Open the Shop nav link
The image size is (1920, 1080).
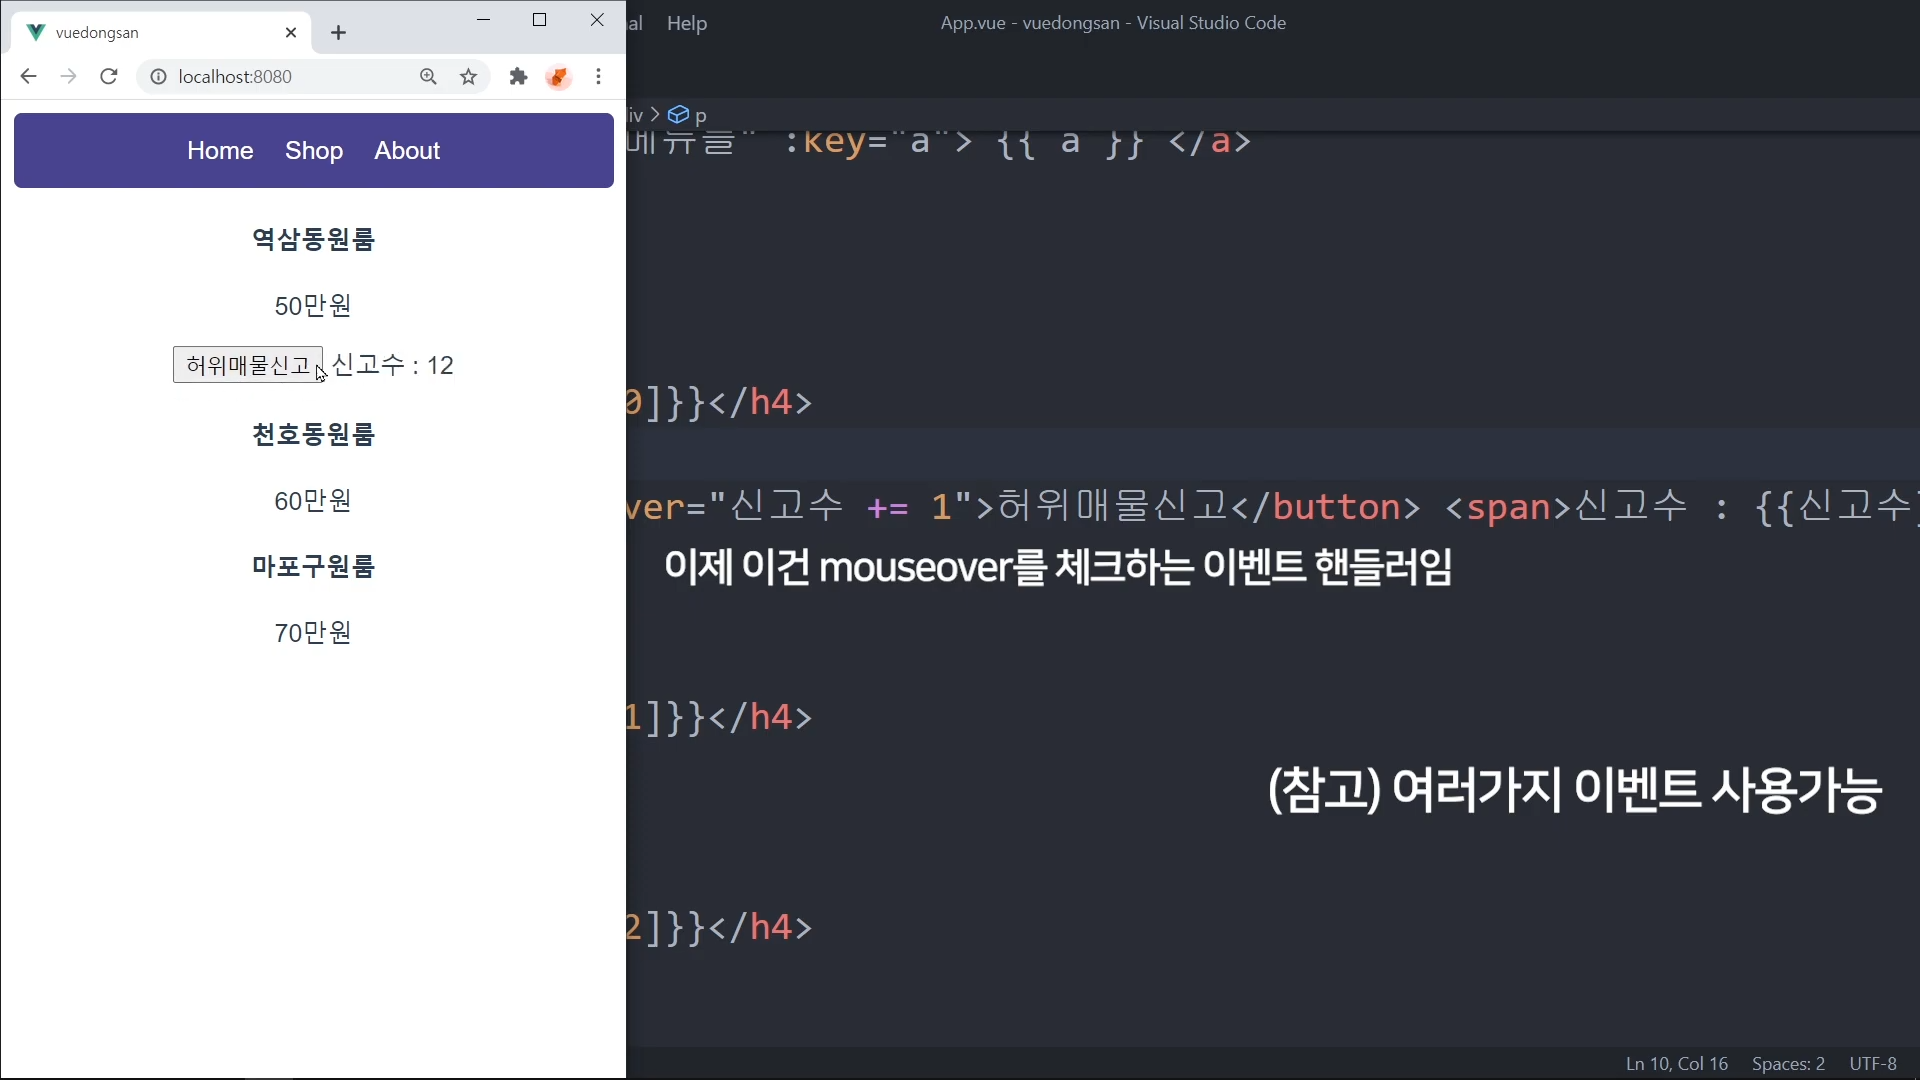314,151
